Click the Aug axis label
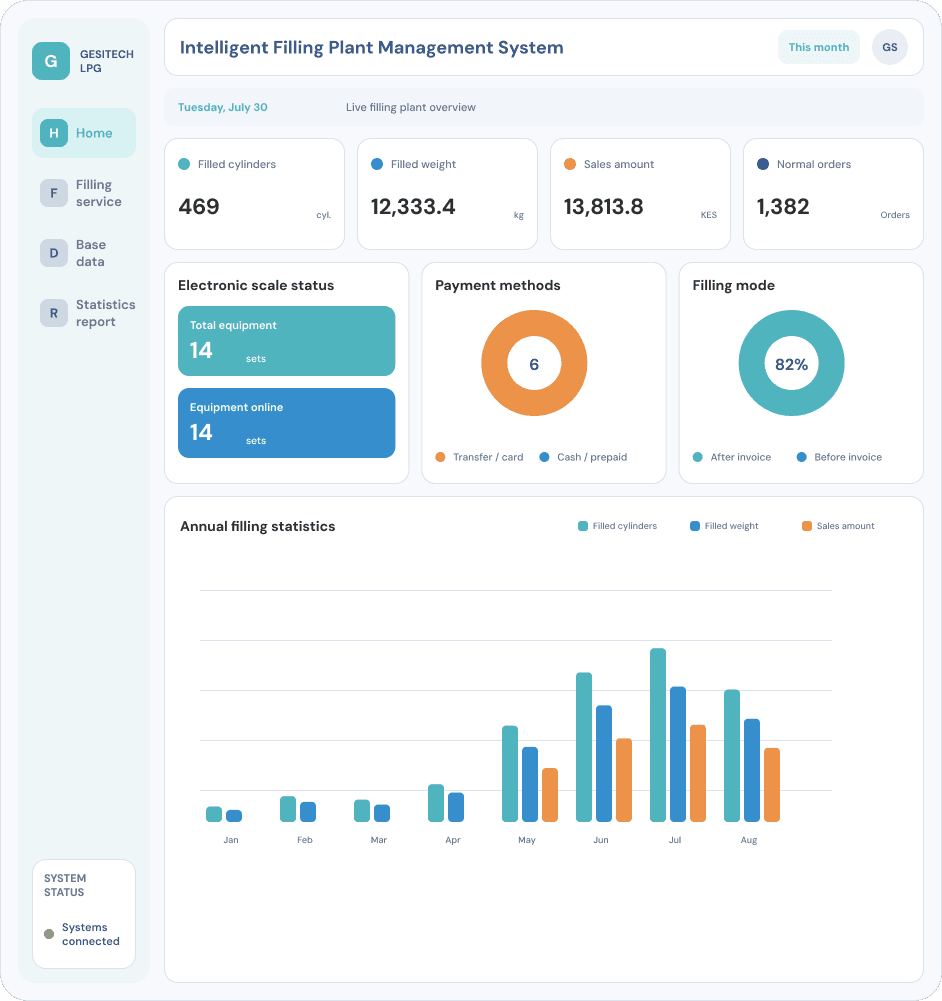This screenshot has width=942, height=1001. click(x=749, y=840)
